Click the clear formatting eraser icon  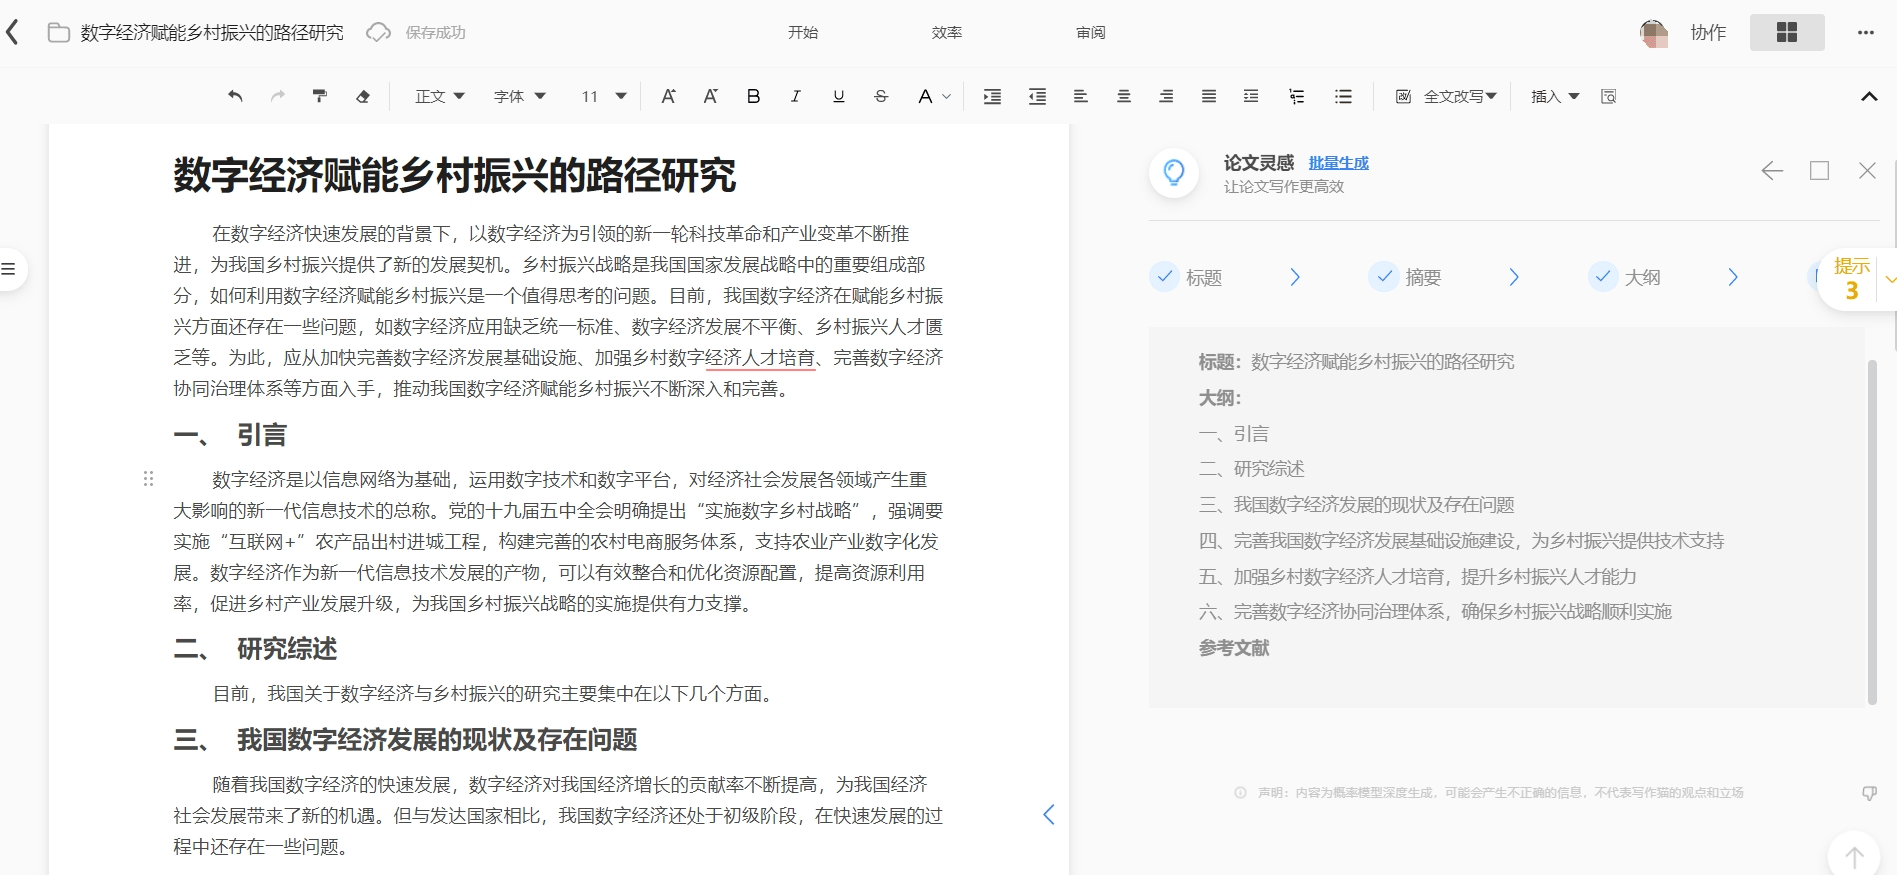pyautogui.click(x=363, y=96)
